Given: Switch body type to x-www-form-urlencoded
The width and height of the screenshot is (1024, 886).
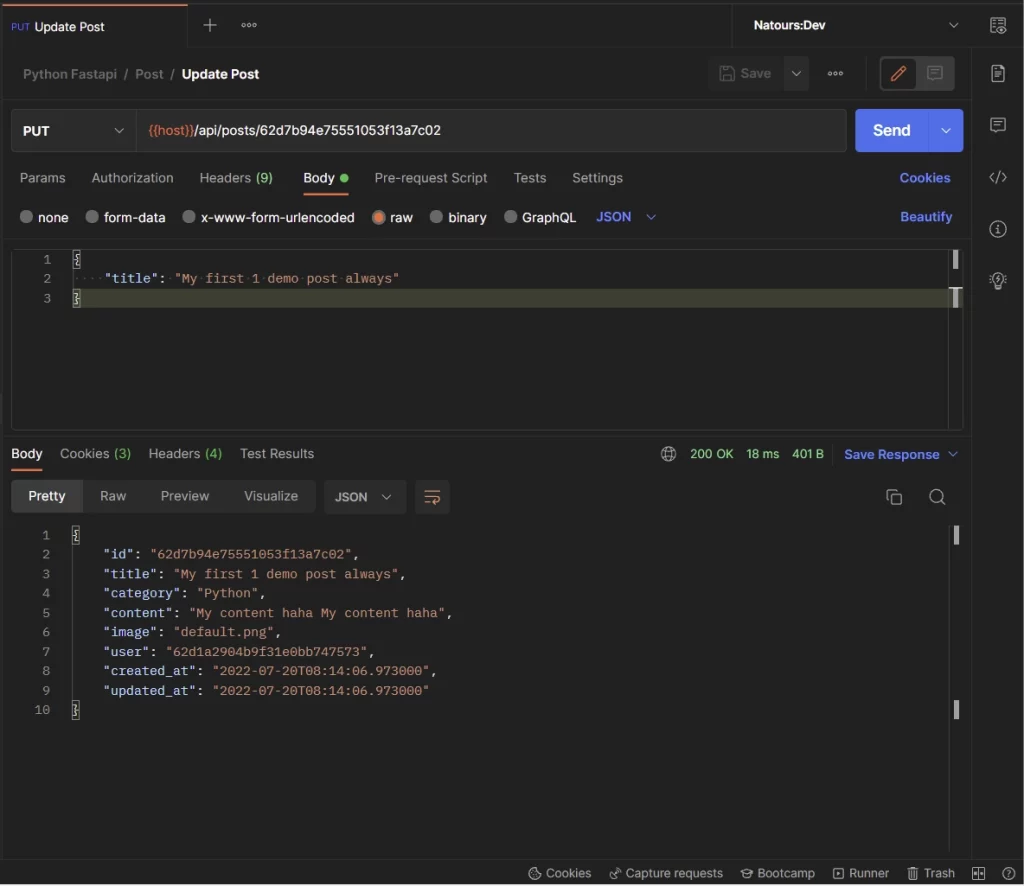Looking at the screenshot, I should (x=268, y=216).
